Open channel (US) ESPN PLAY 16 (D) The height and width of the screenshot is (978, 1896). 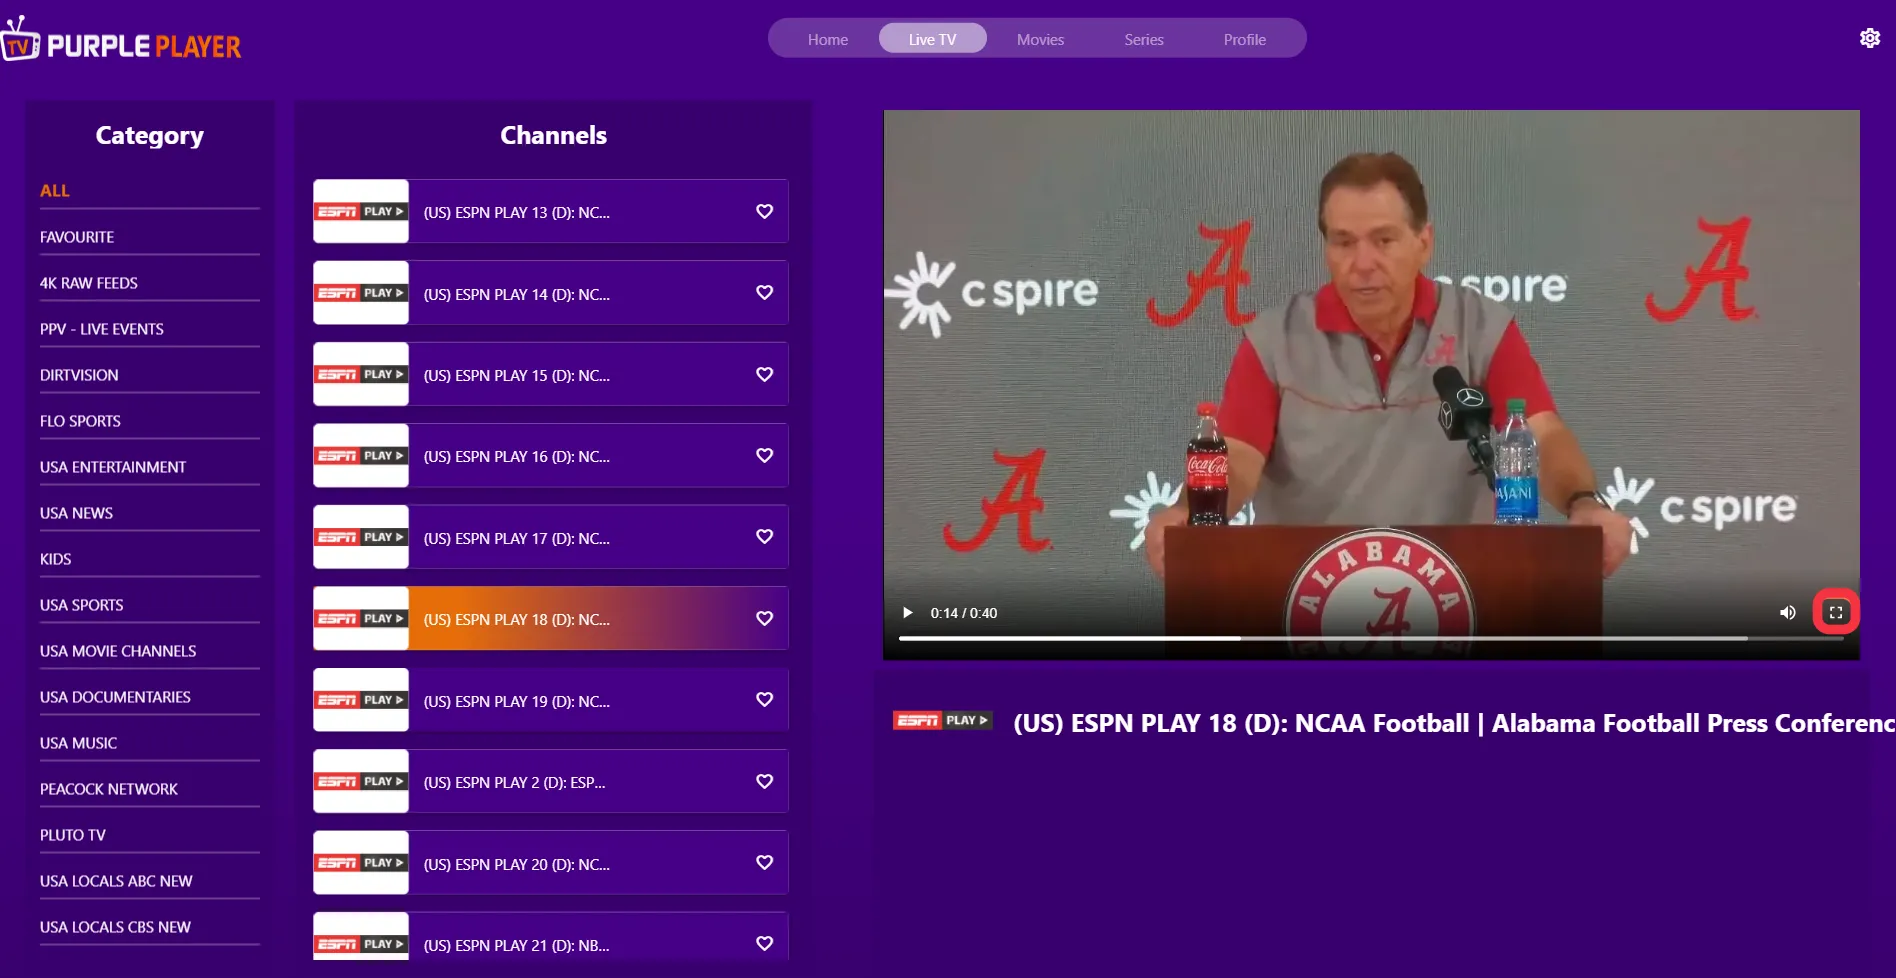tap(551, 456)
